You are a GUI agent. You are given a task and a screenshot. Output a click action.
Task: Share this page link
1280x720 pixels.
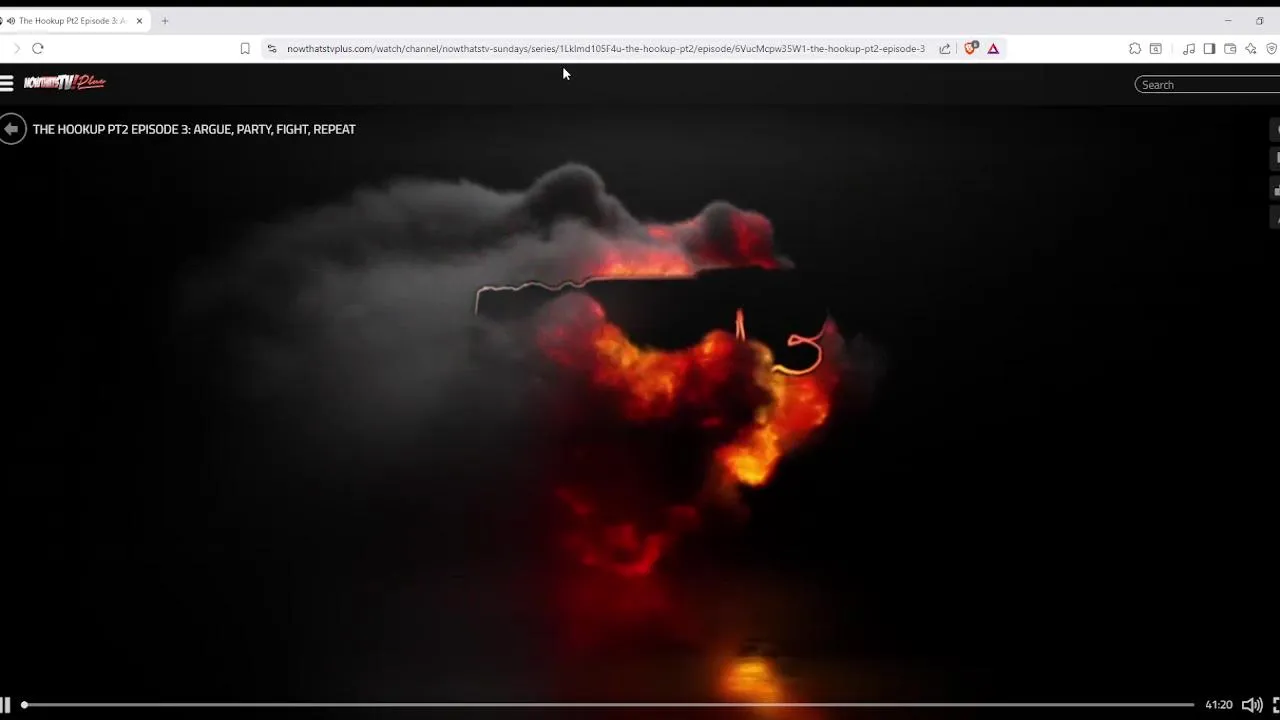[x=945, y=48]
